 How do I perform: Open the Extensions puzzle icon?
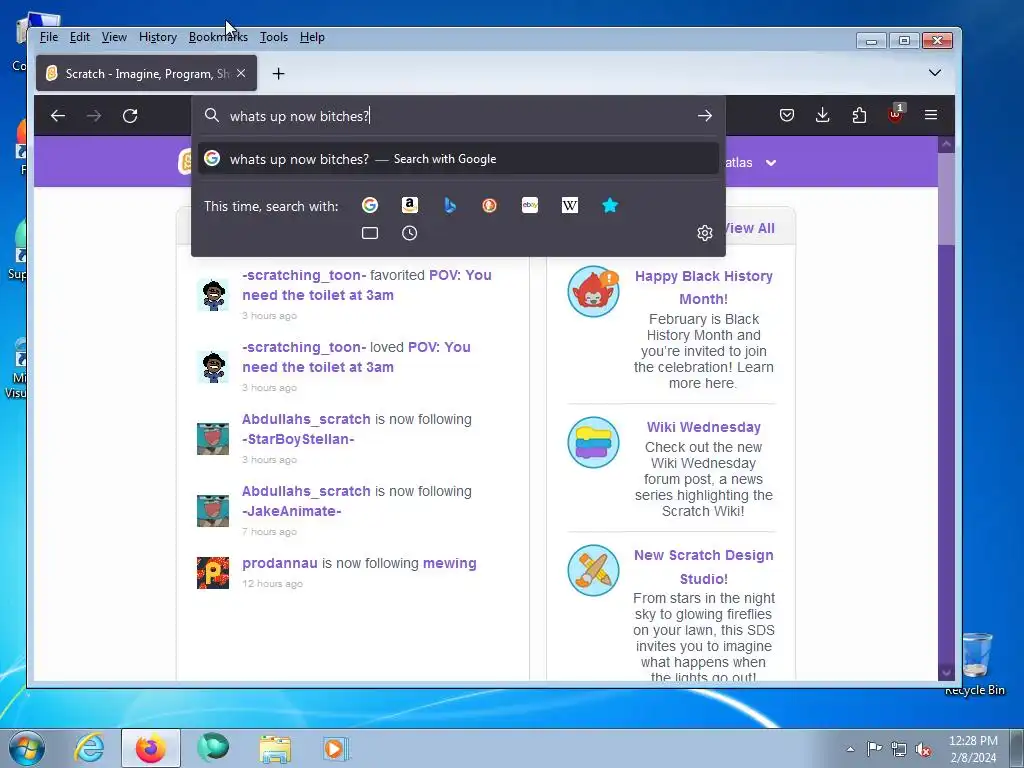tap(859, 116)
